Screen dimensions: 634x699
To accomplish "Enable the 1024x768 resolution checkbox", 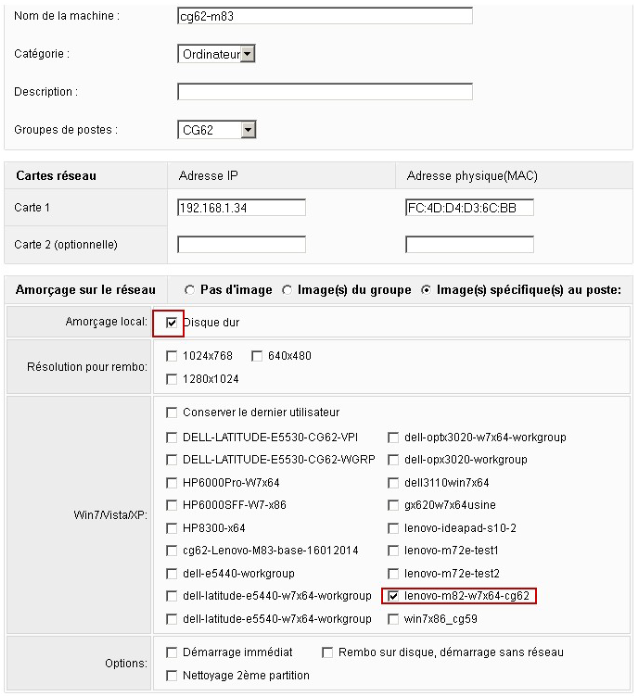I will pyautogui.click(x=172, y=356).
